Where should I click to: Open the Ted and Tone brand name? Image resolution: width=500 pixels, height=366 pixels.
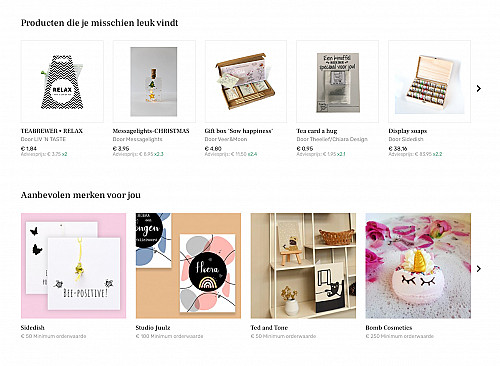tap(269, 328)
